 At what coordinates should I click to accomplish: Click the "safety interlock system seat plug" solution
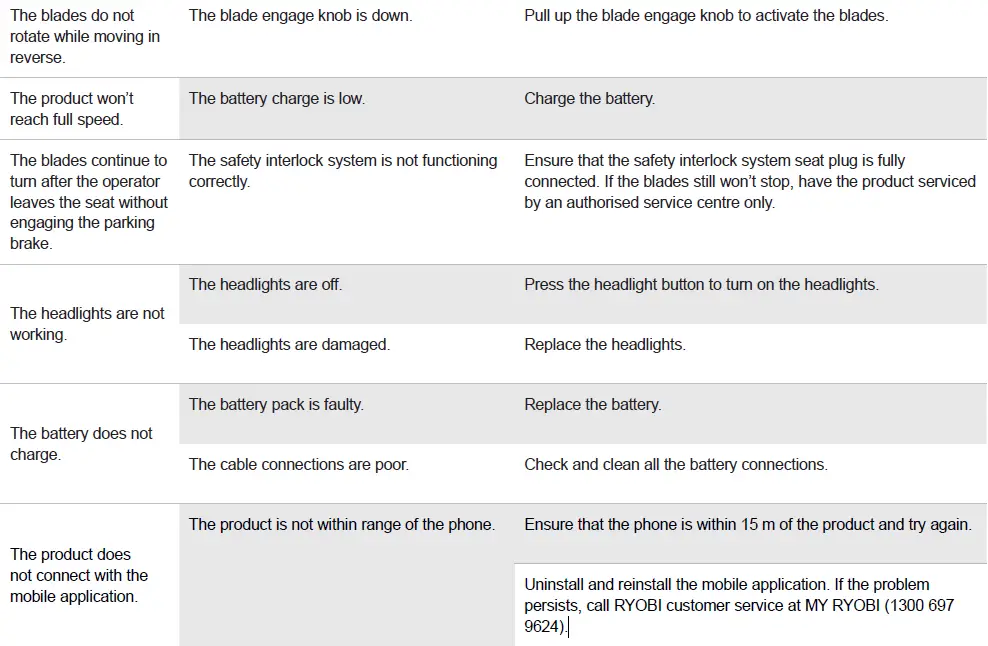pos(749,181)
